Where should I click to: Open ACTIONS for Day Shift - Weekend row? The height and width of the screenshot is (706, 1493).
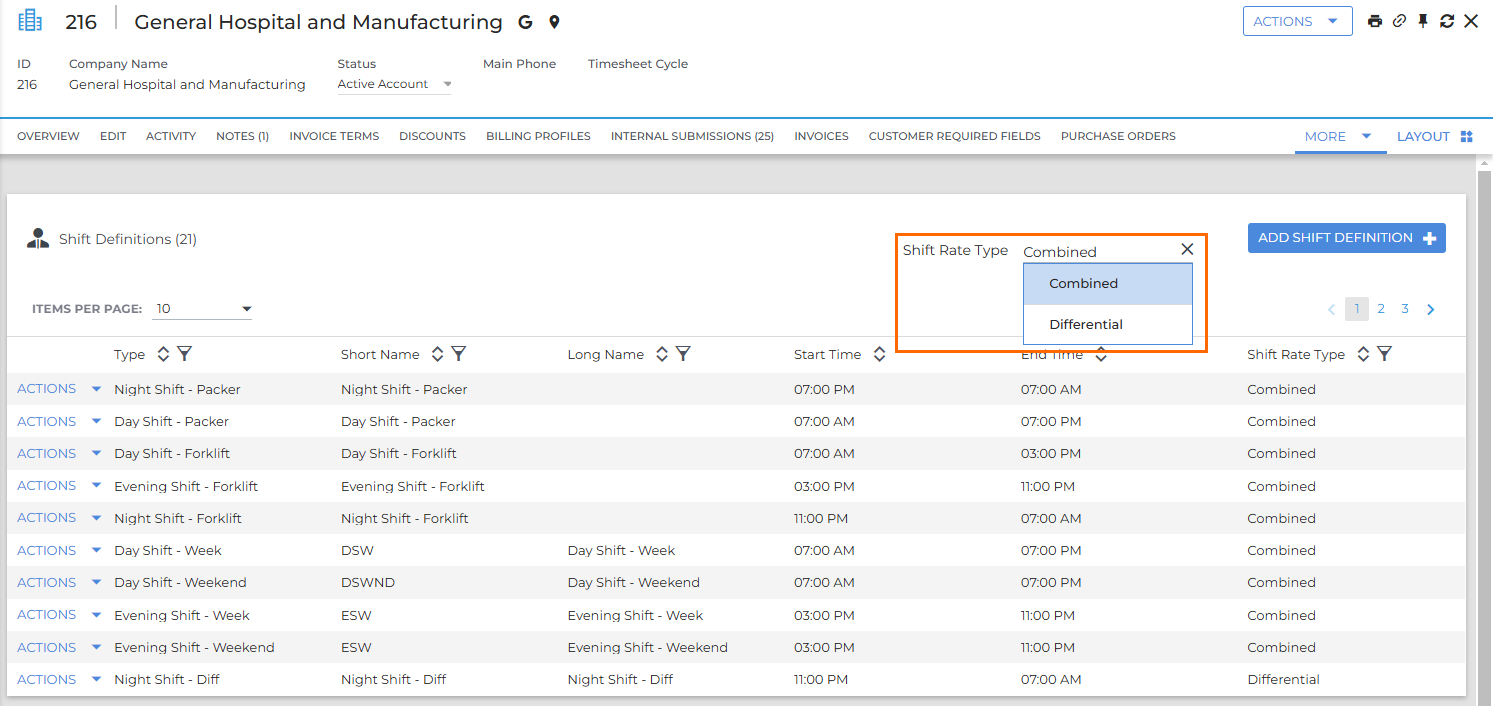59,582
